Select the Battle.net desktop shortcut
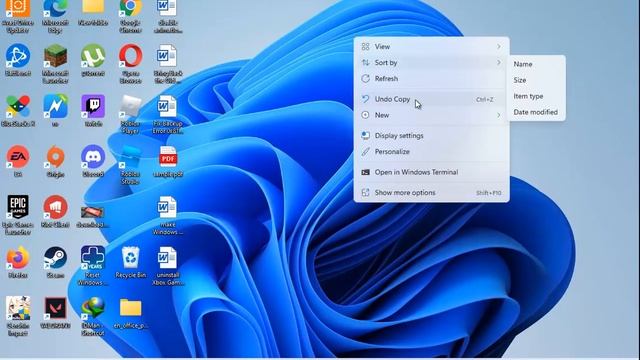This screenshot has height=360, width=640. (x=18, y=60)
